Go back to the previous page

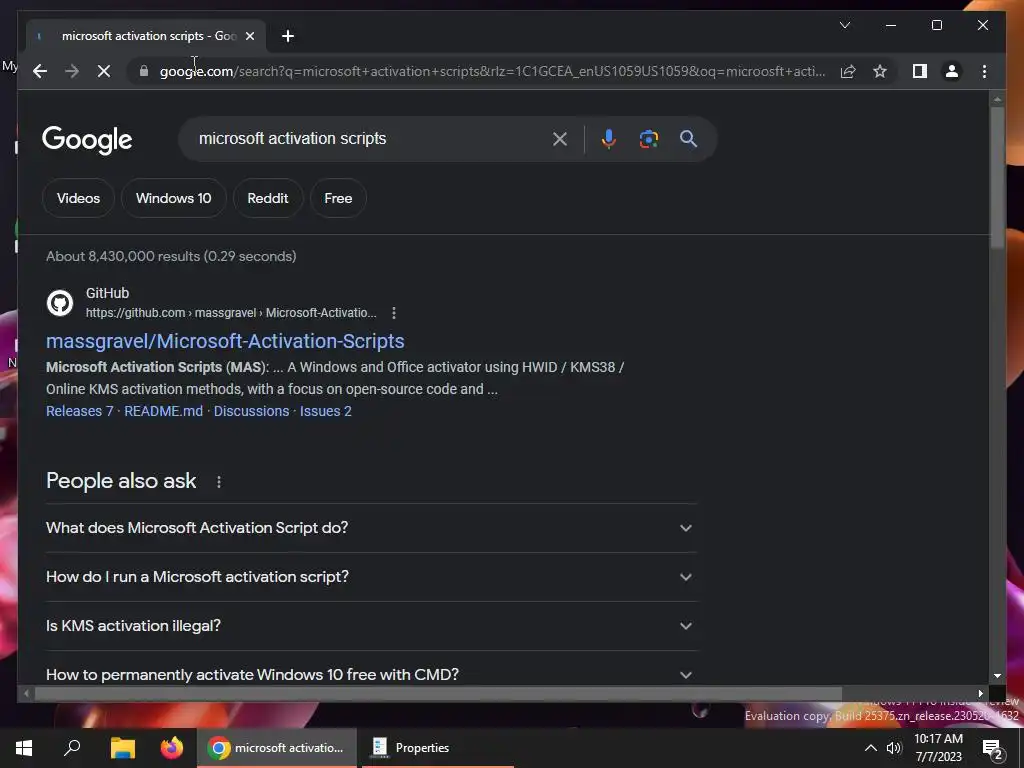[40, 71]
